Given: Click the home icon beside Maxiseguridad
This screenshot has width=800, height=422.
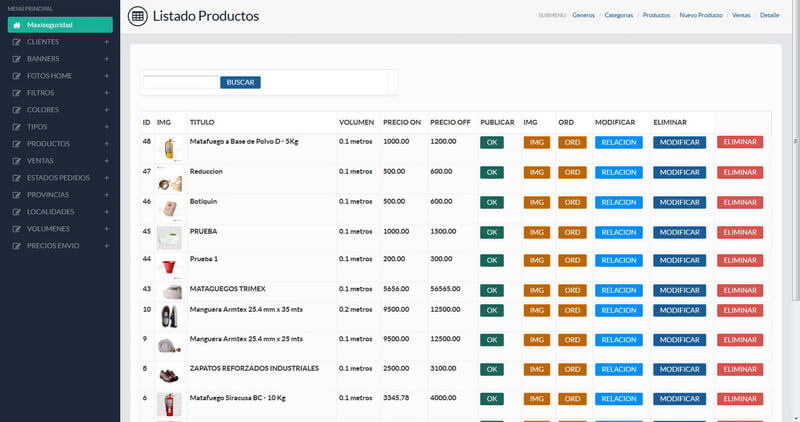Looking at the screenshot, I should [x=16, y=24].
